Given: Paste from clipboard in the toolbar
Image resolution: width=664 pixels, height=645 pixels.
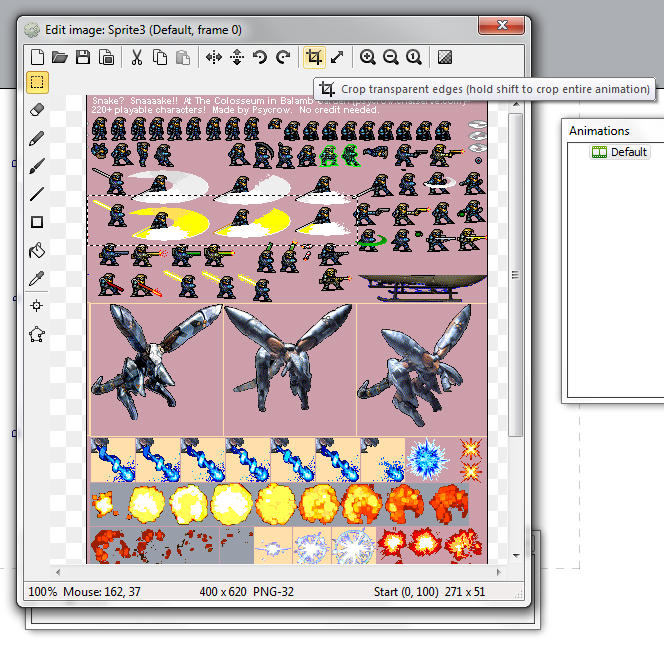Looking at the screenshot, I should pyautogui.click(x=183, y=57).
